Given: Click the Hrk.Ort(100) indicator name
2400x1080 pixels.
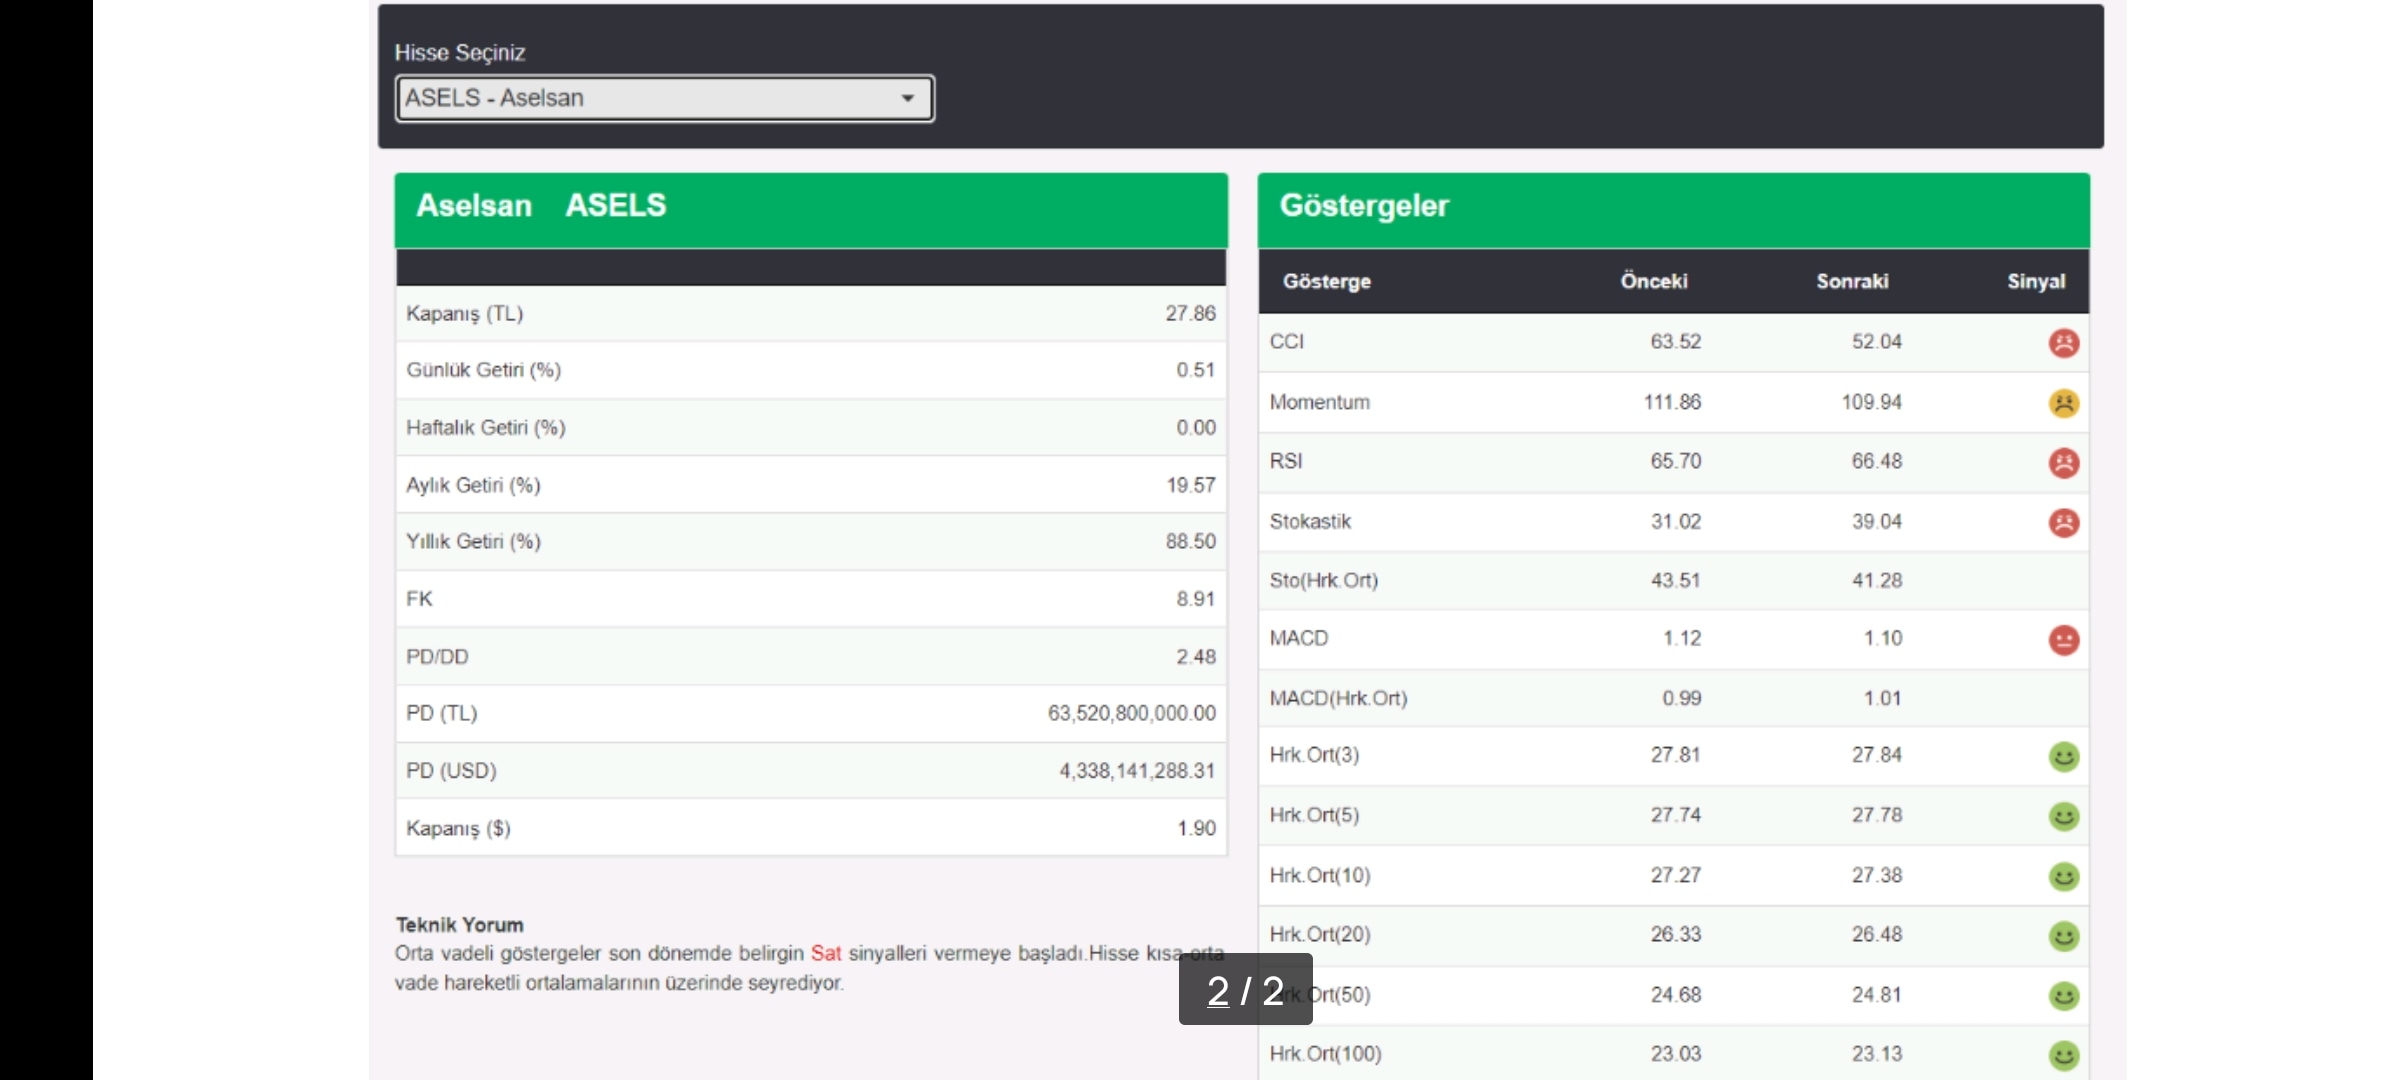Looking at the screenshot, I should pyautogui.click(x=1325, y=1054).
